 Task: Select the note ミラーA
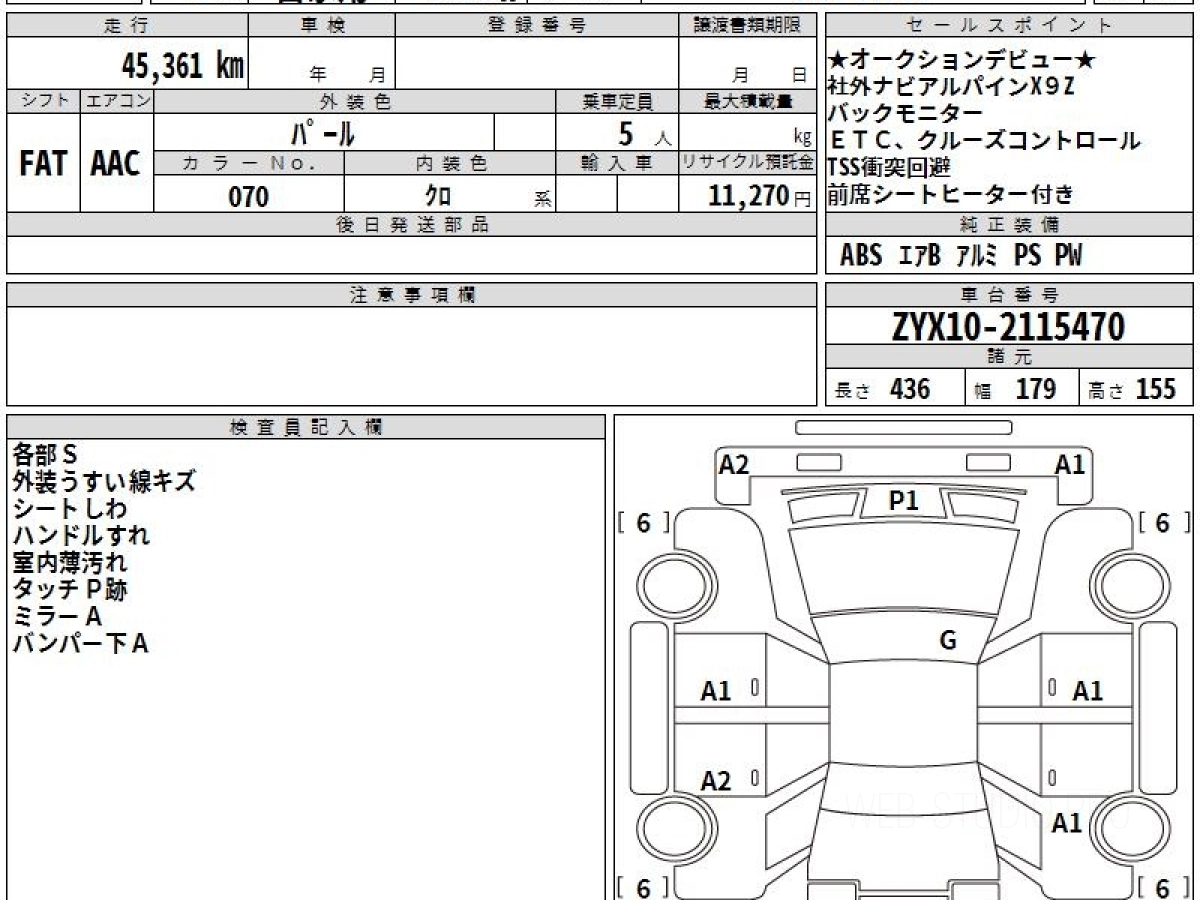[57, 616]
